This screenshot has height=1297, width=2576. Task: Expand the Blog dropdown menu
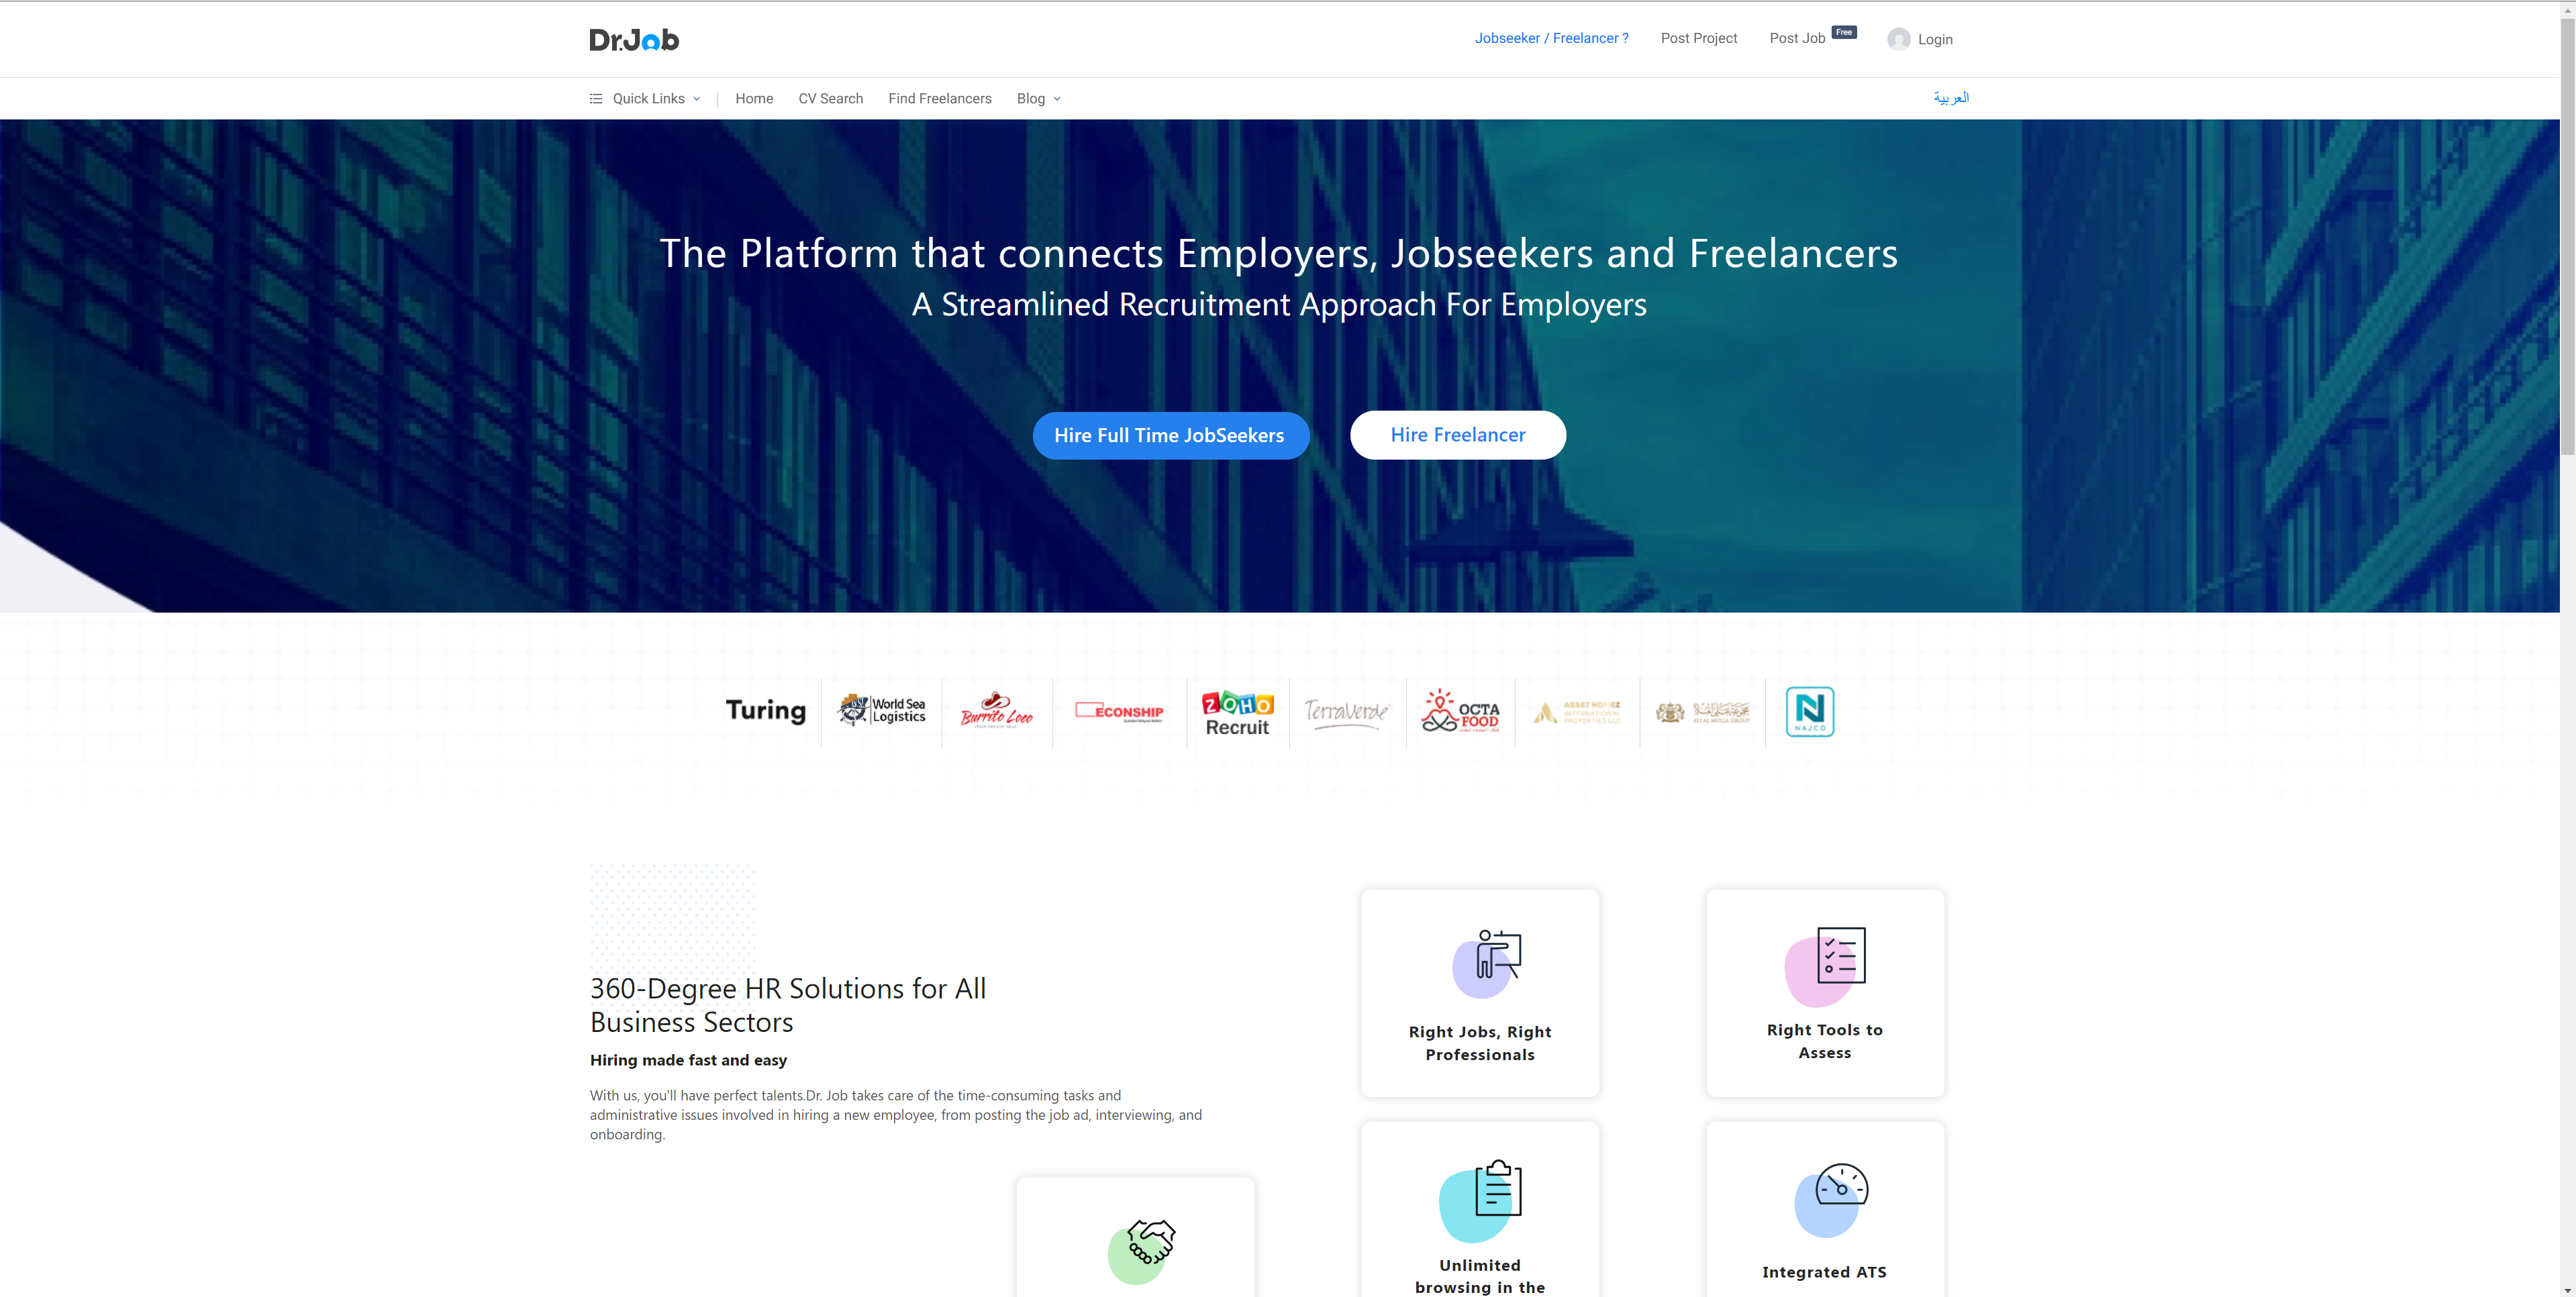[x=1037, y=98]
